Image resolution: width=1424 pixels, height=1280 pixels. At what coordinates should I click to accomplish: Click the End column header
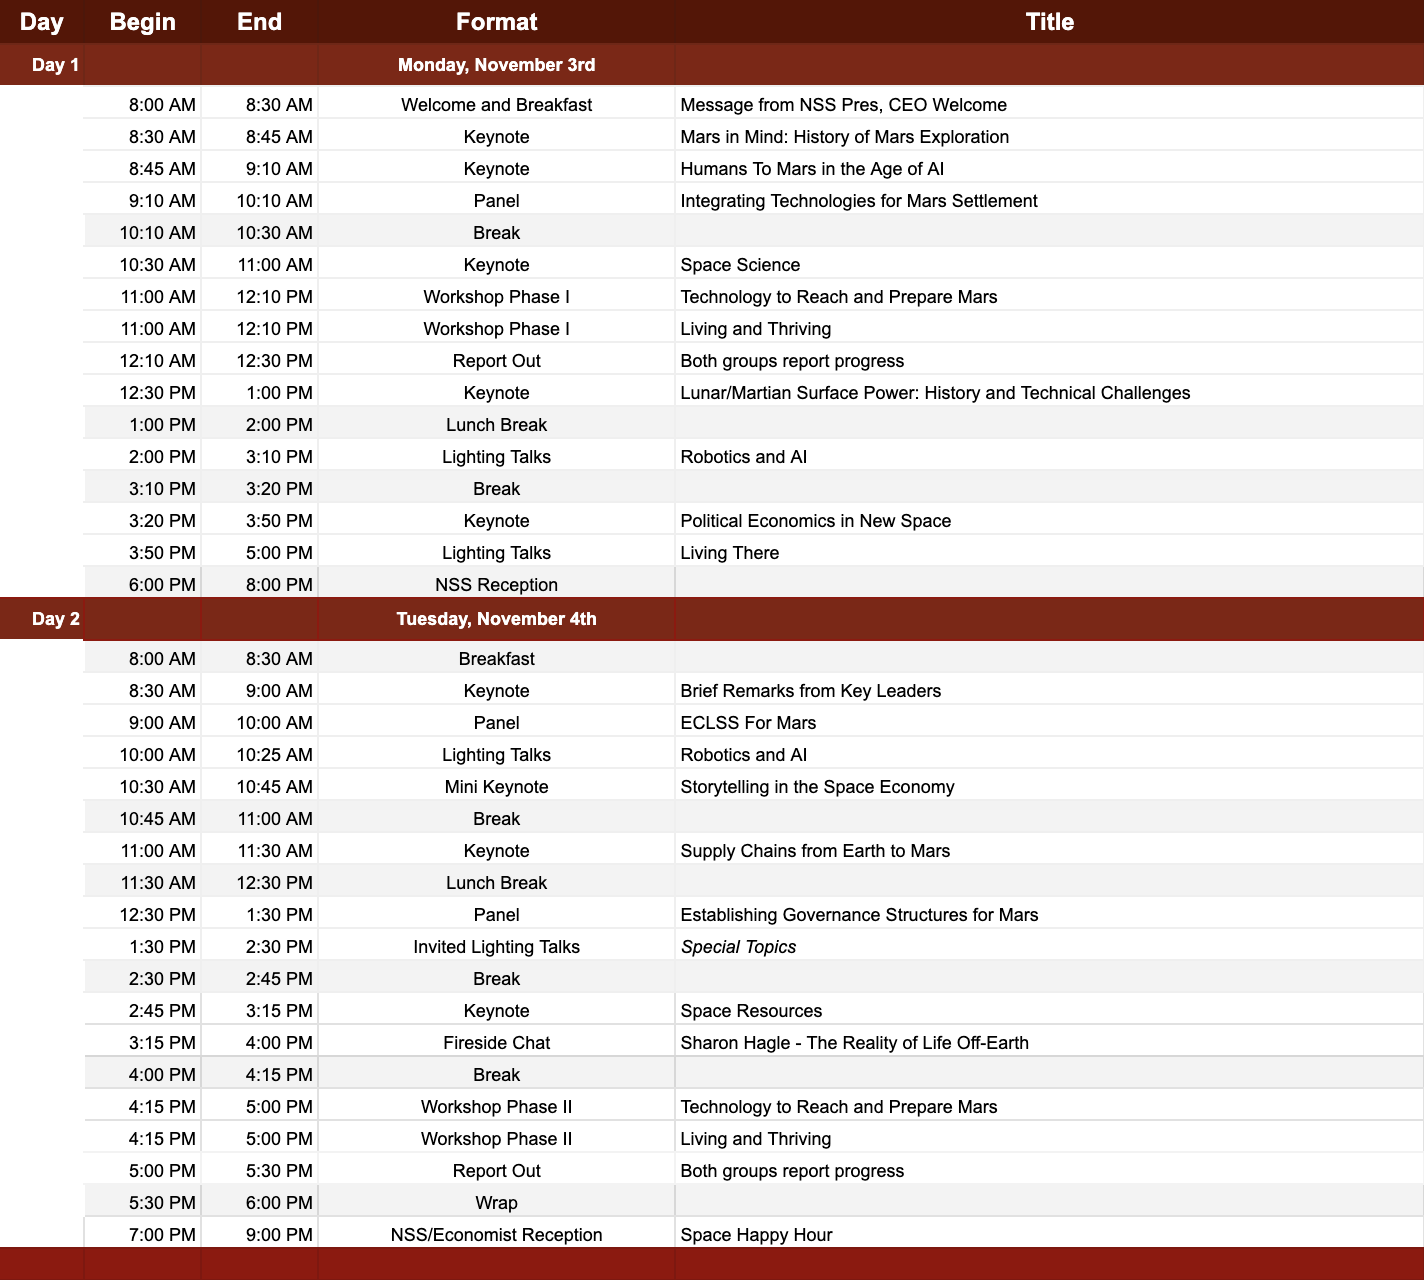click(259, 22)
